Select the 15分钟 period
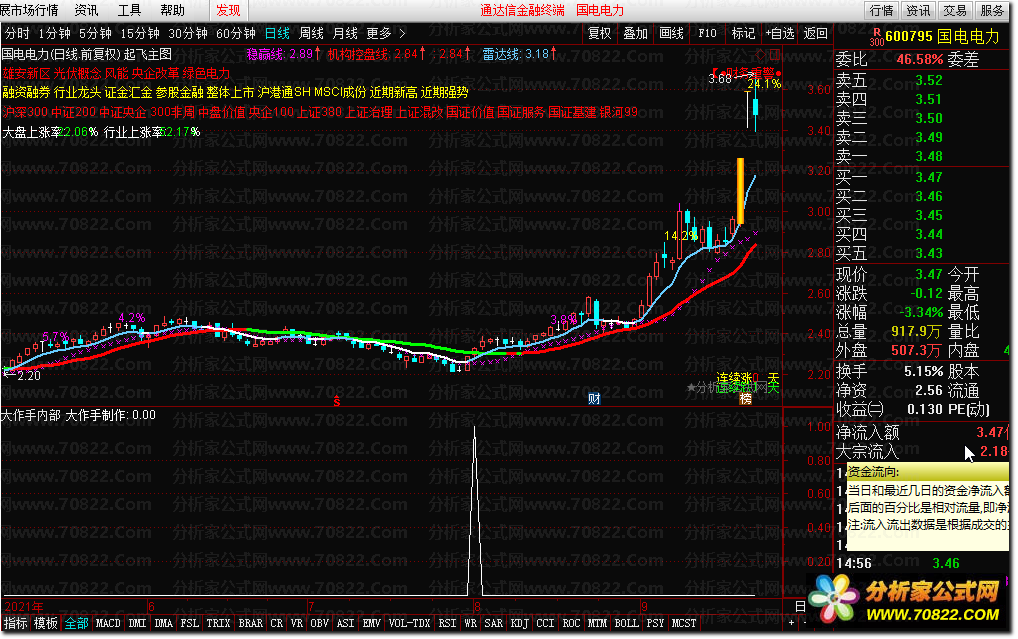This screenshot has width=1018, height=639. point(140,33)
